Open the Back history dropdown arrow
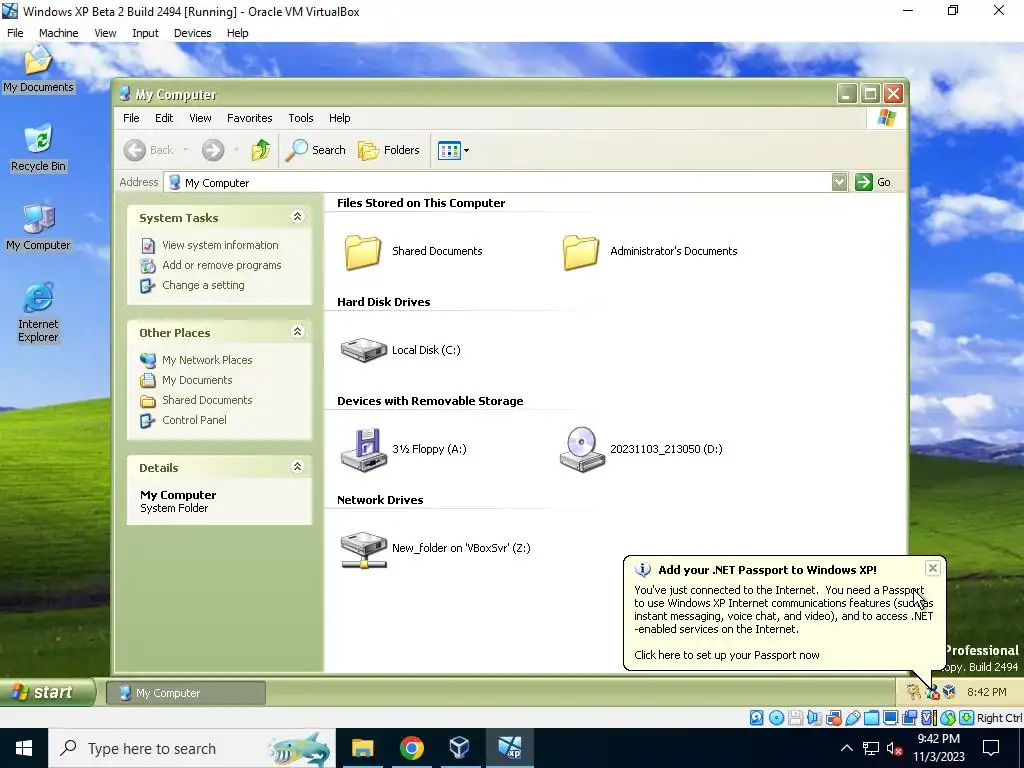 (x=185, y=150)
